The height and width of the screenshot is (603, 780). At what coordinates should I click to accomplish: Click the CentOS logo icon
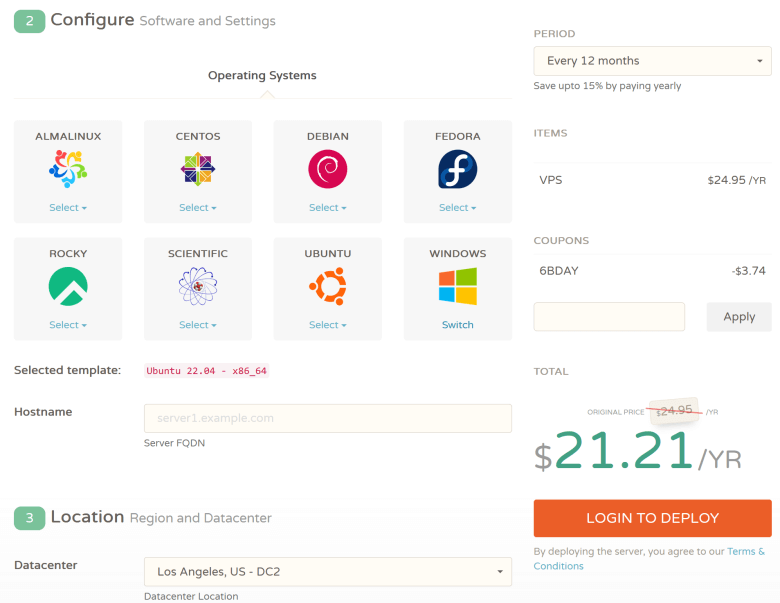198,169
